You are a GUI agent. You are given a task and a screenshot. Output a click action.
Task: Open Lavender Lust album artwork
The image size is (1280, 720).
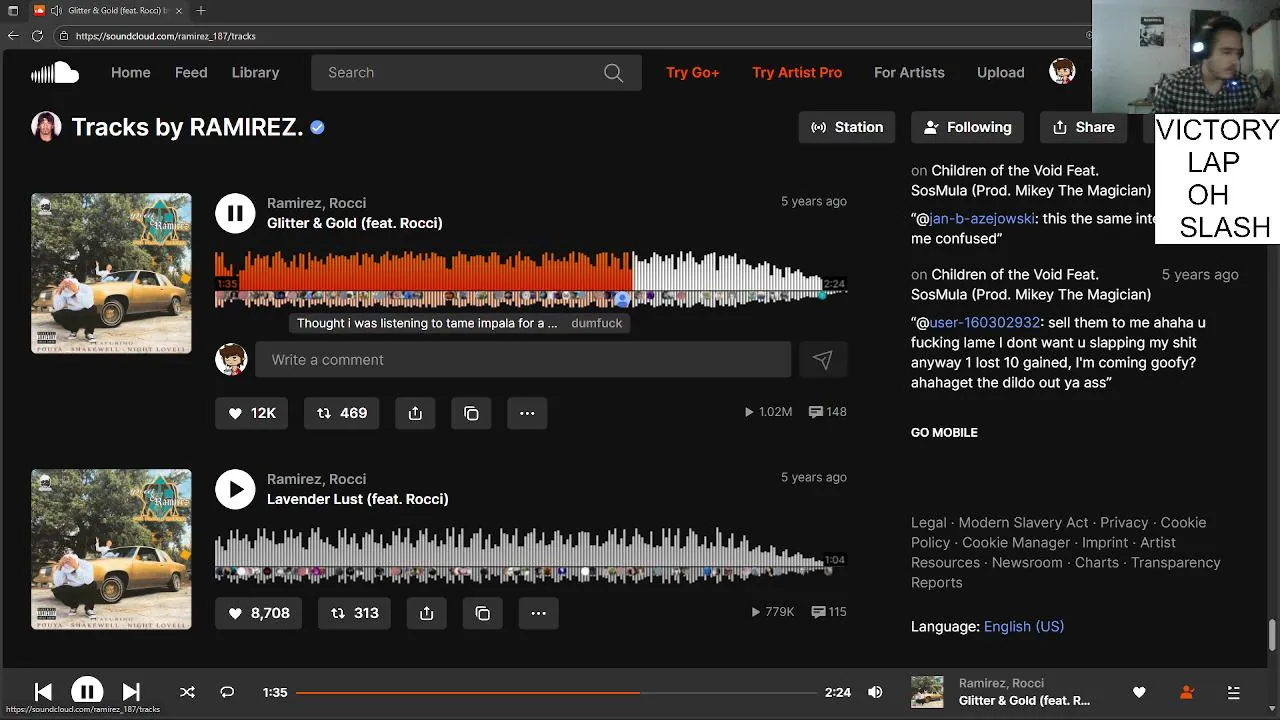(x=111, y=549)
